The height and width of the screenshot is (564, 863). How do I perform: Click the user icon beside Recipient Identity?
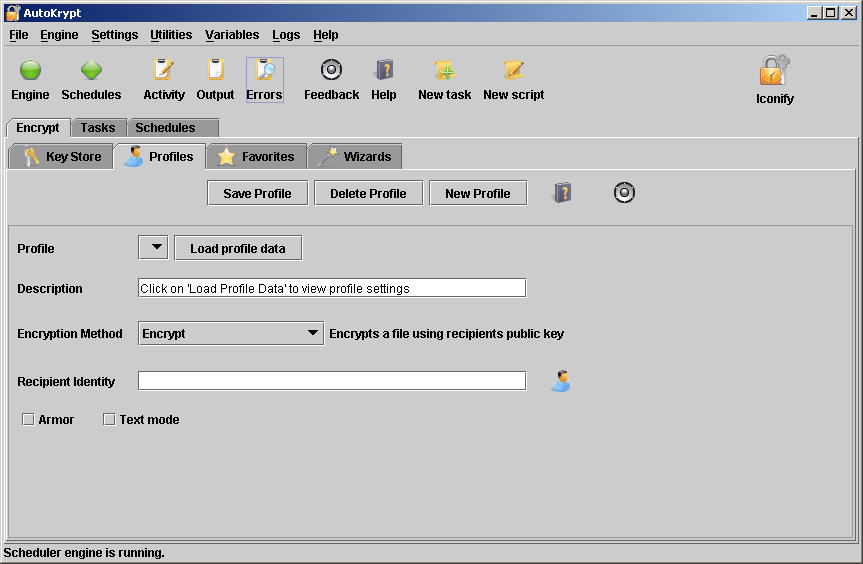click(x=561, y=381)
